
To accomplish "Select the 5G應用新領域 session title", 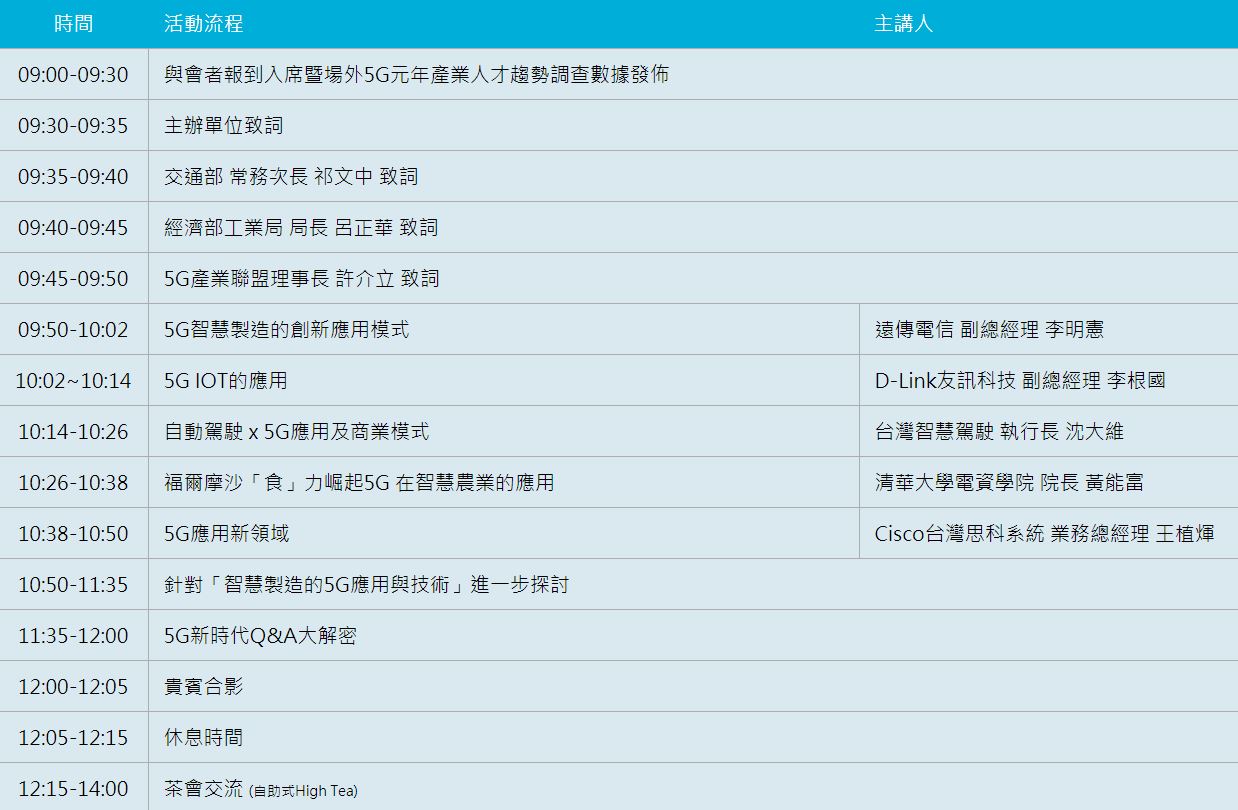I will click(x=226, y=534).
